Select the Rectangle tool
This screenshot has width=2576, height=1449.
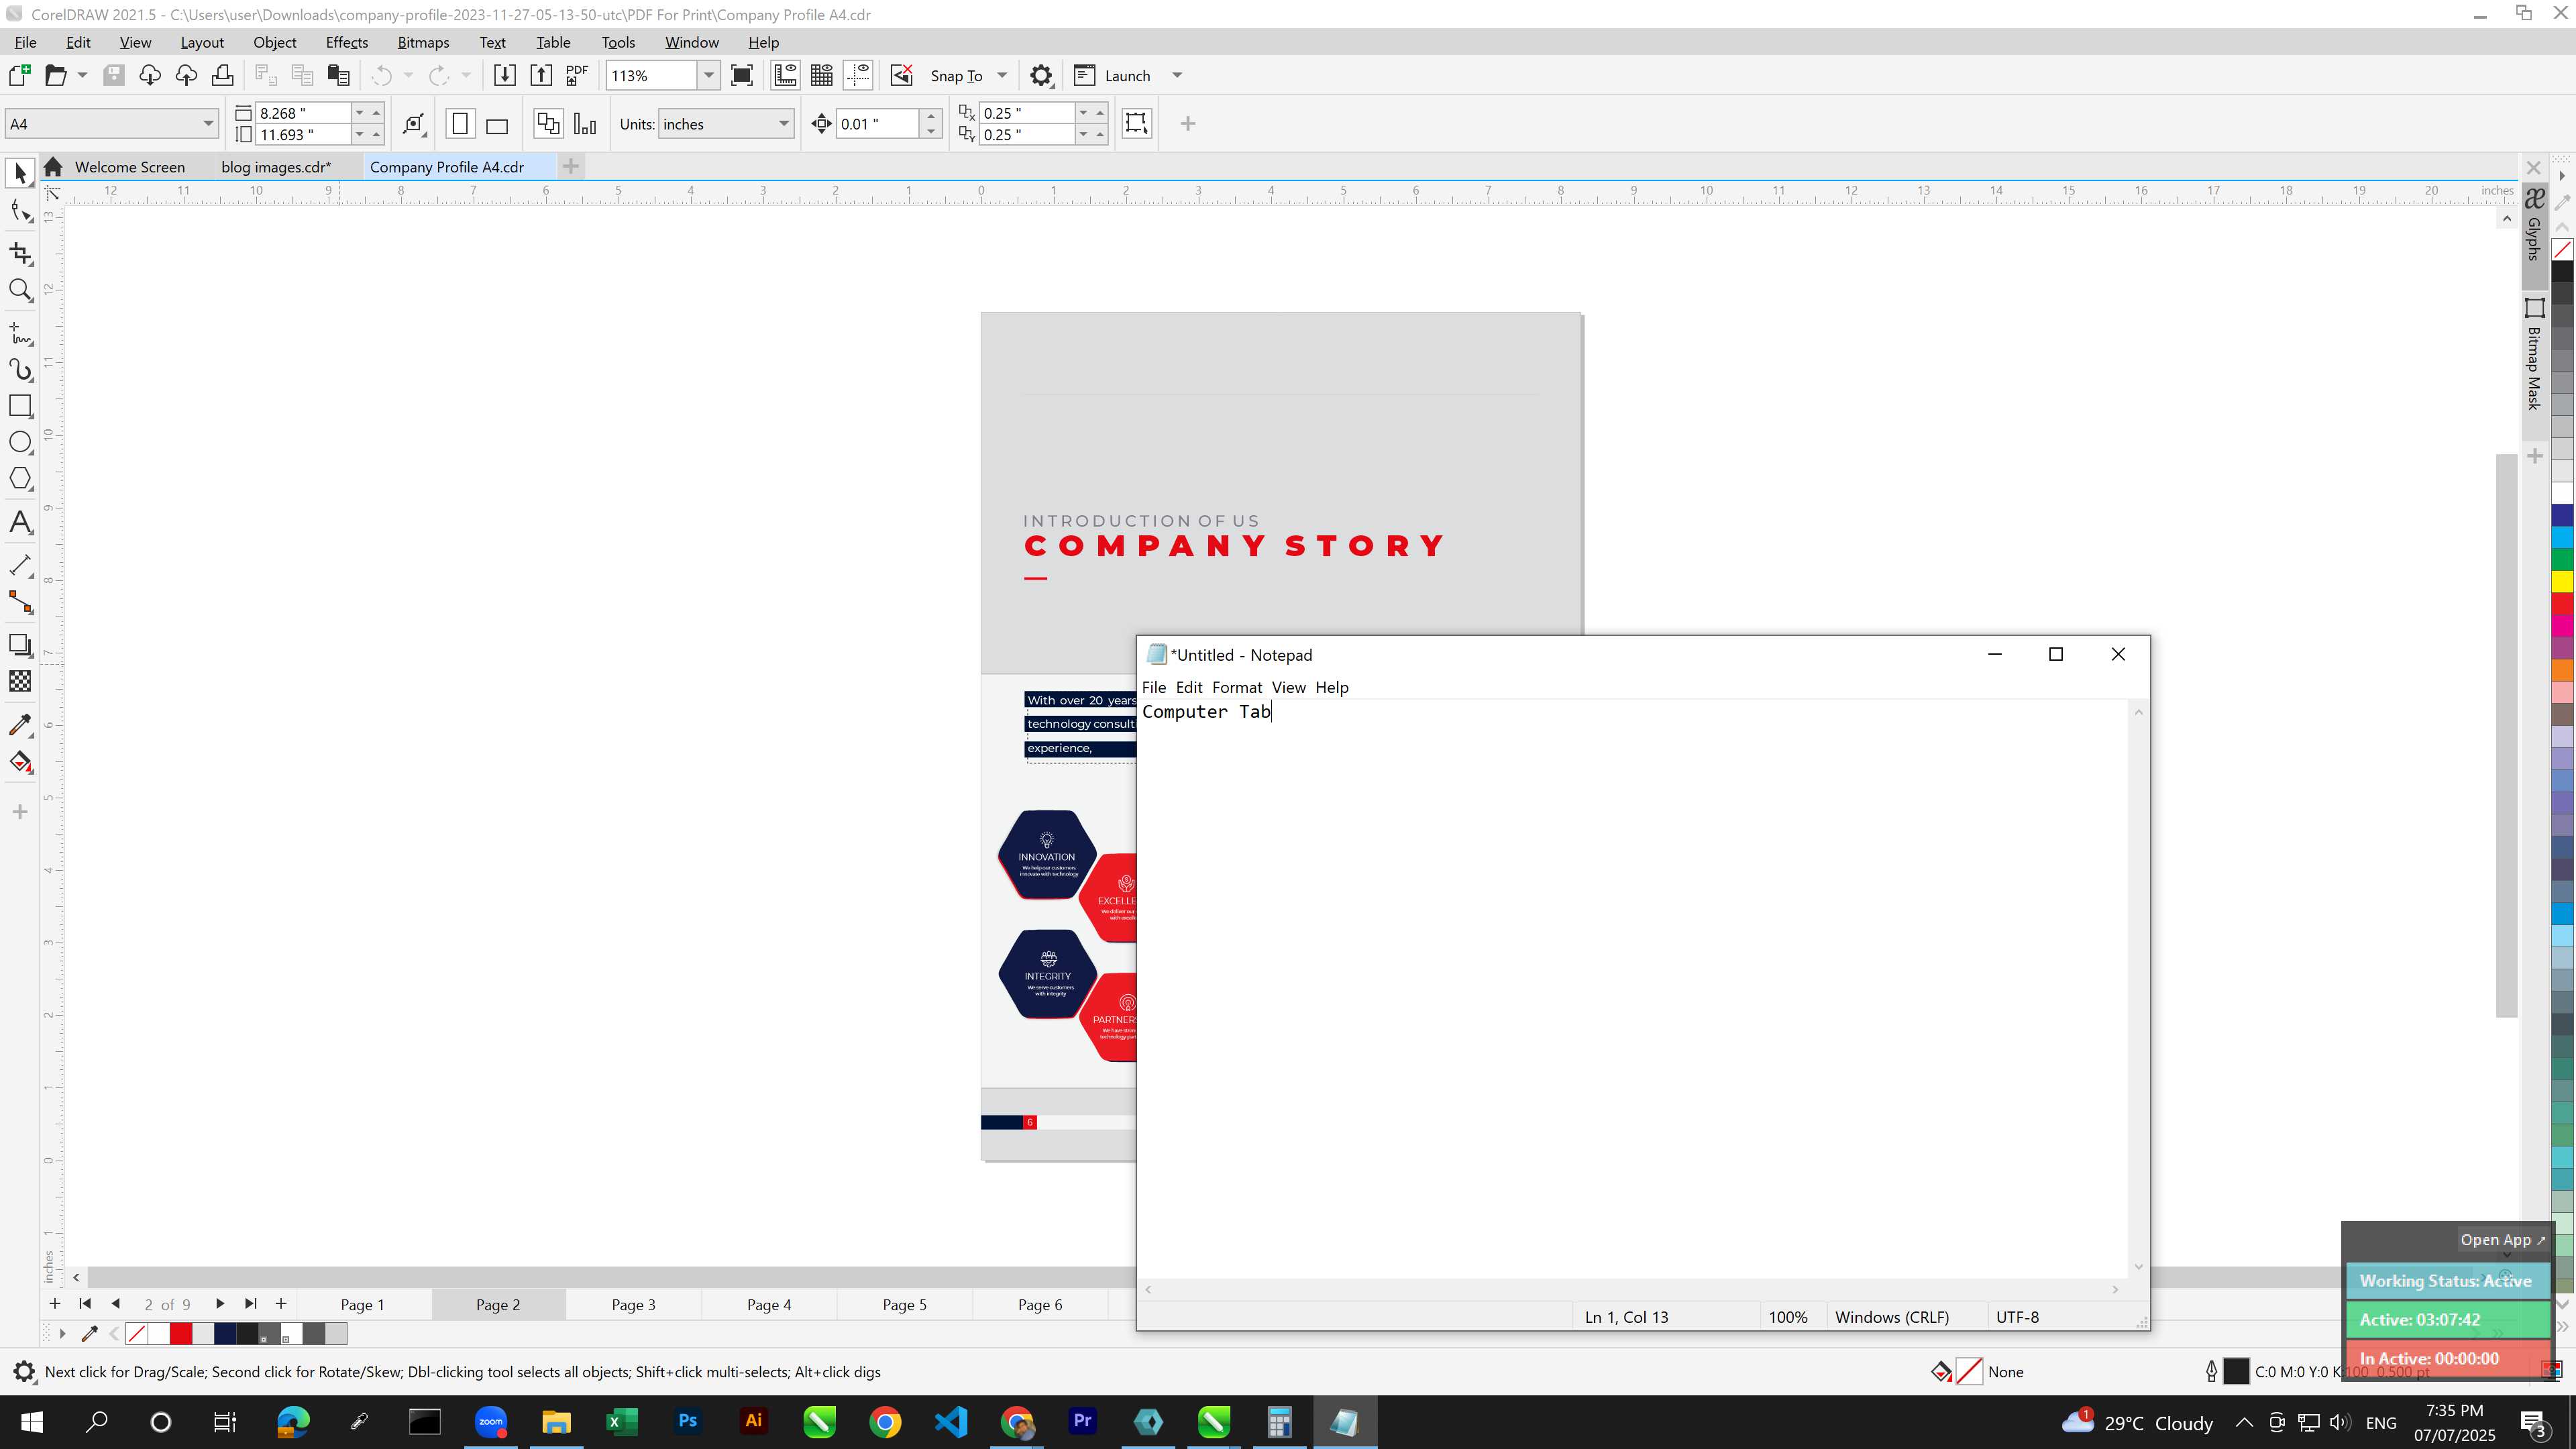click(20, 406)
